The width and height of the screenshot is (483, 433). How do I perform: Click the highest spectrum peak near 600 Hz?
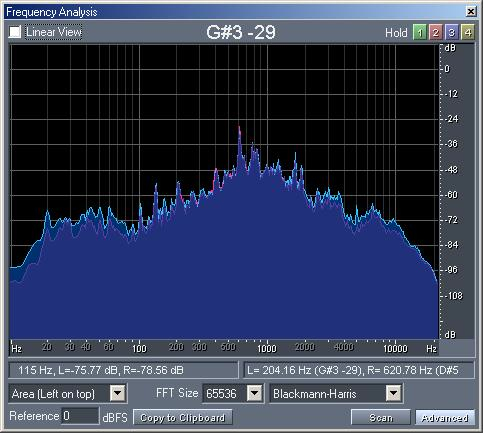[x=239, y=127]
